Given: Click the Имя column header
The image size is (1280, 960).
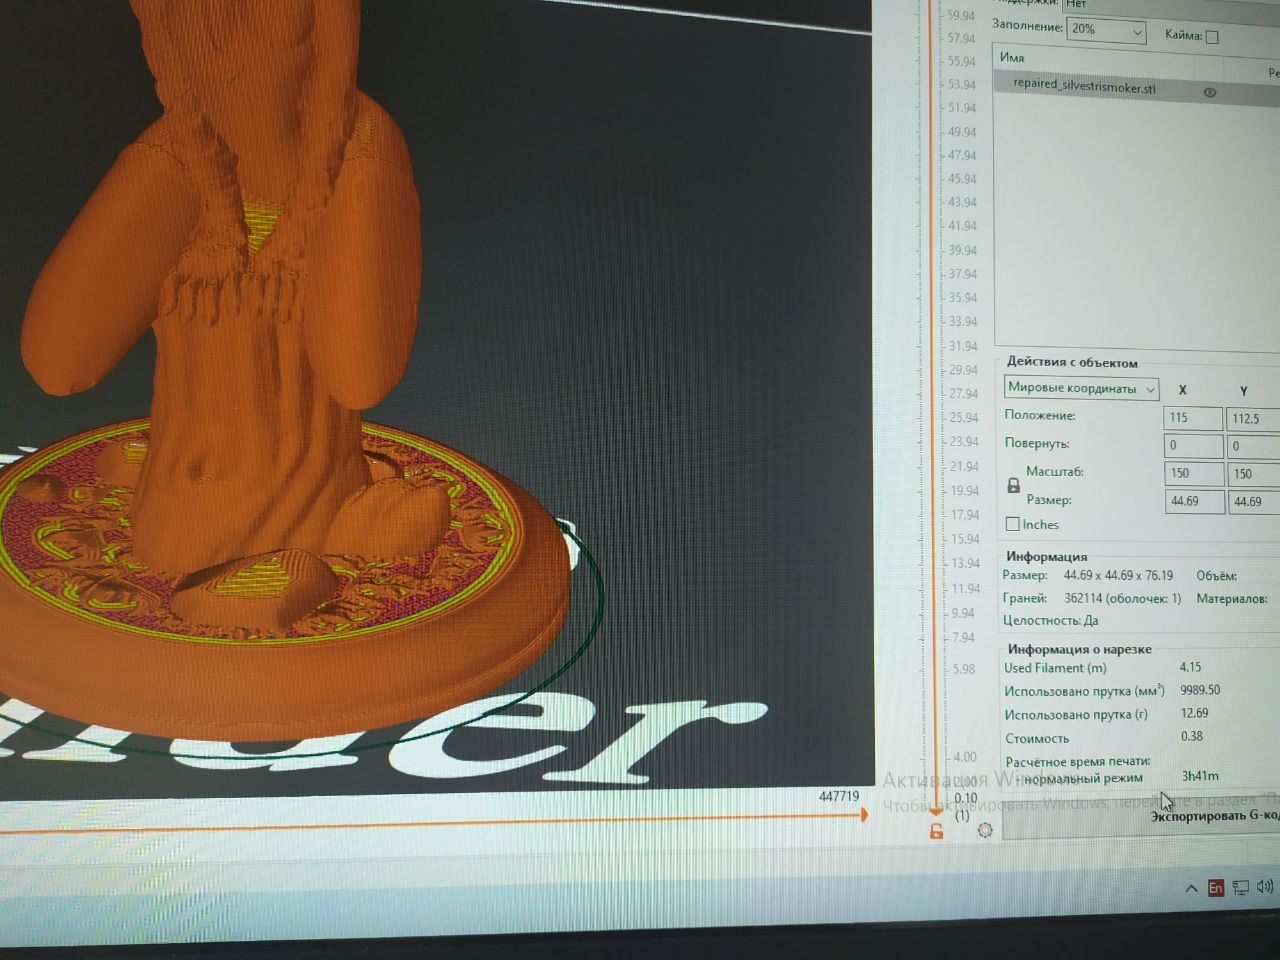Looking at the screenshot, I should 1012,58.
